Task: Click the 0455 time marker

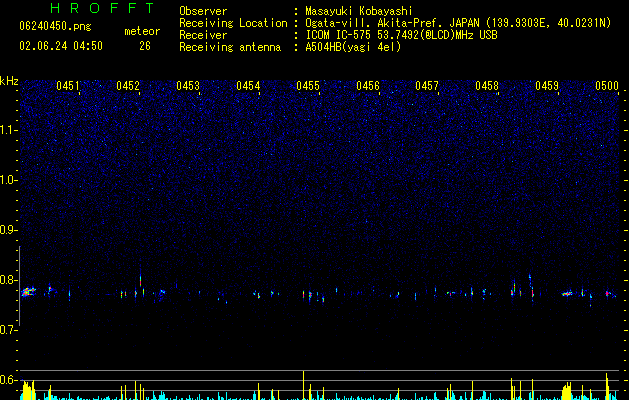Action: pyautogui.click(x=308, y=86)
